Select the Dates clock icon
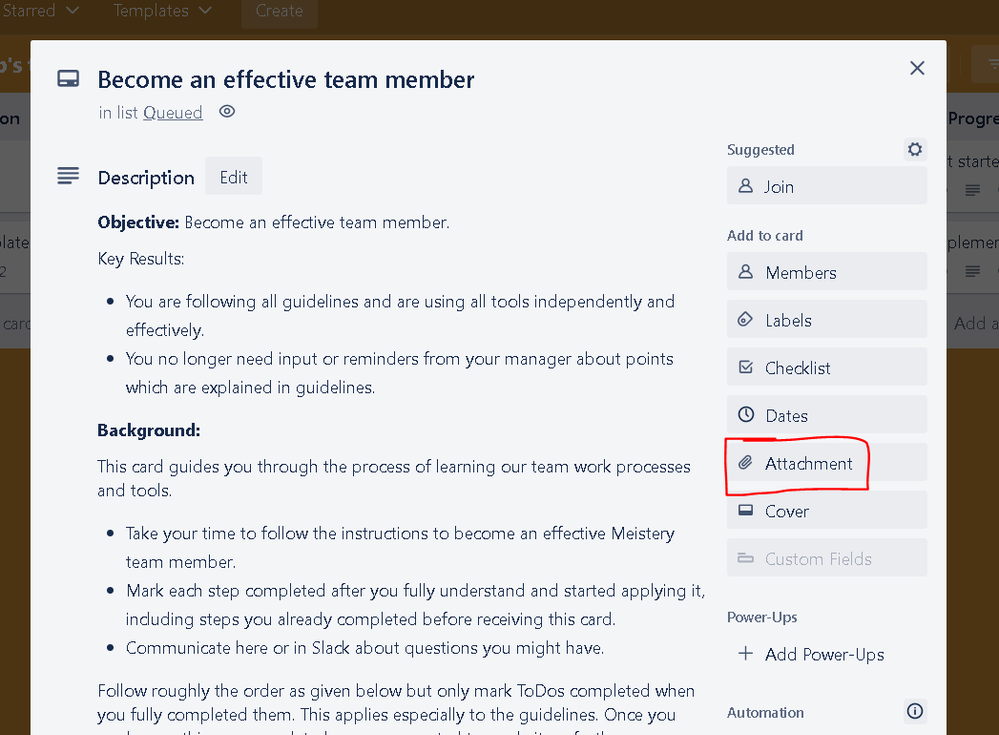Screen dimensions: 999x735 (x=745, y=414)
